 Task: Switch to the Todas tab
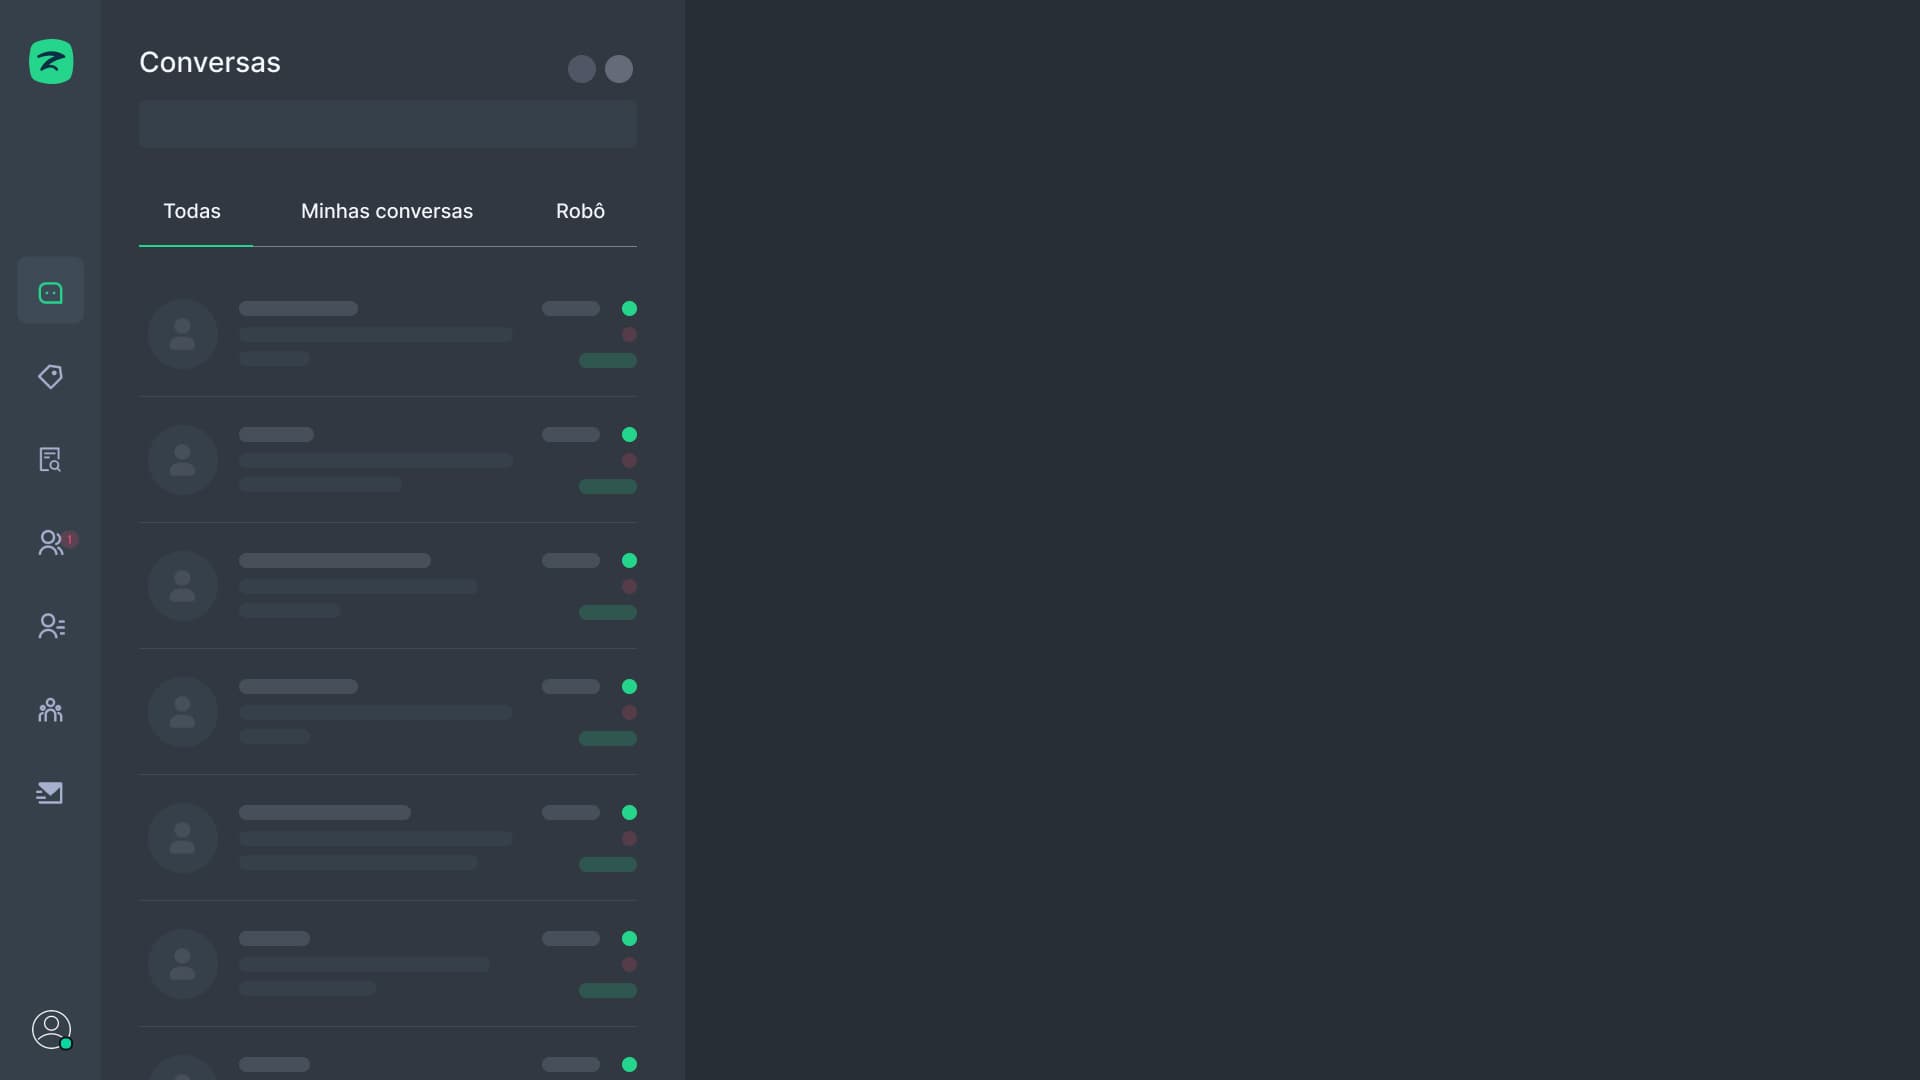(x=192, y=211)
